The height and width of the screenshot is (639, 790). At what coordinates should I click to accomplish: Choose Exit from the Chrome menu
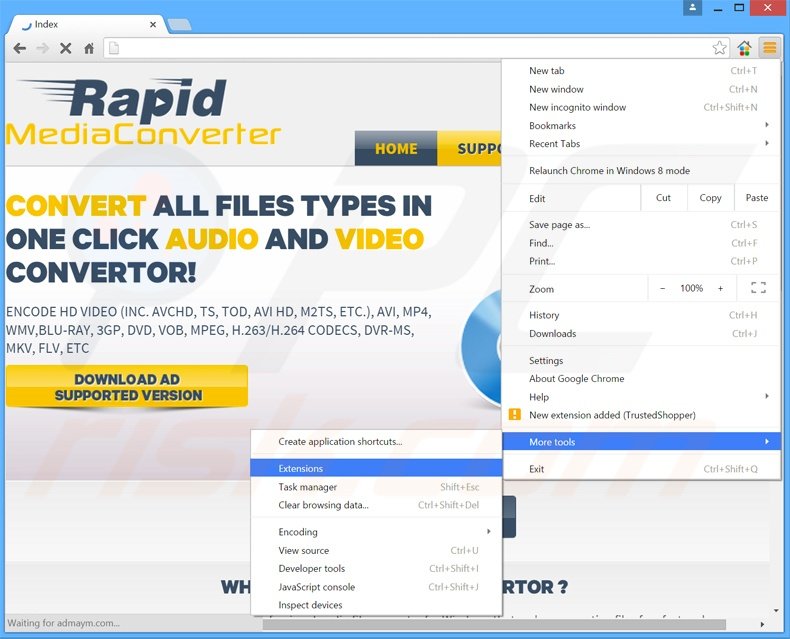[641, 469]
